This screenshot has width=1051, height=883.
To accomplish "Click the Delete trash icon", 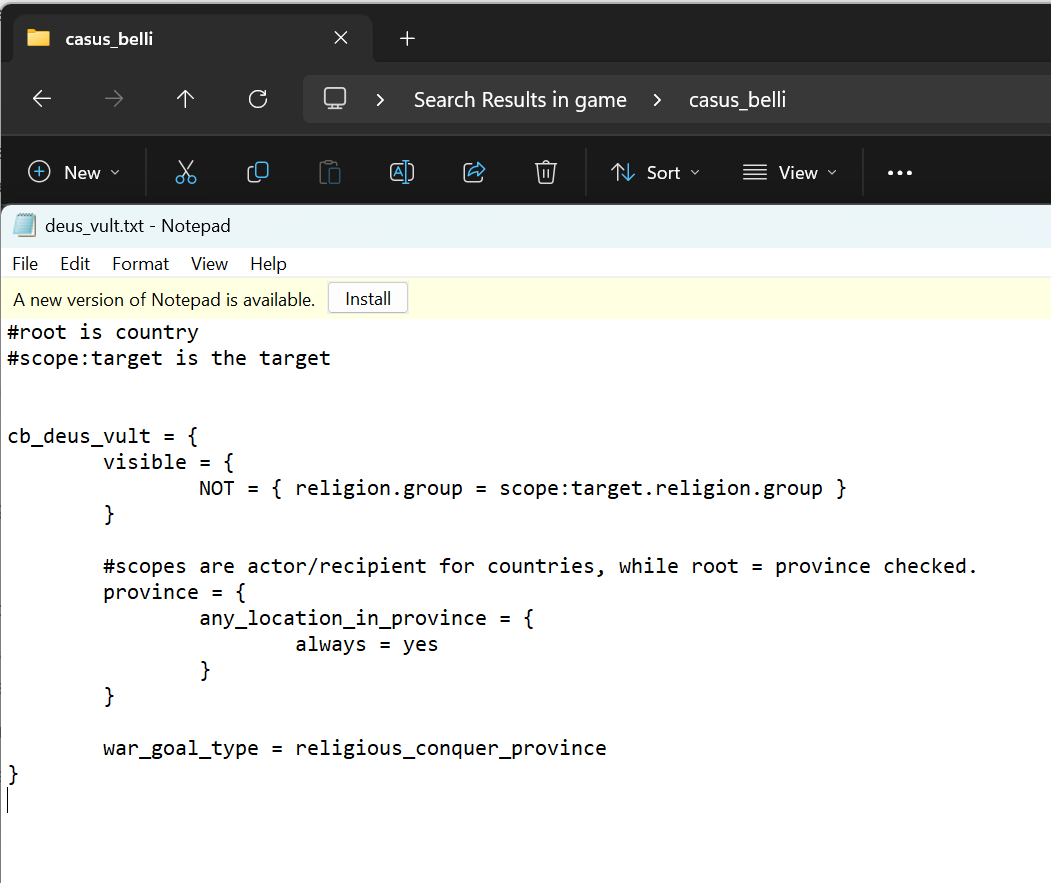I will (x=546, y=172).
